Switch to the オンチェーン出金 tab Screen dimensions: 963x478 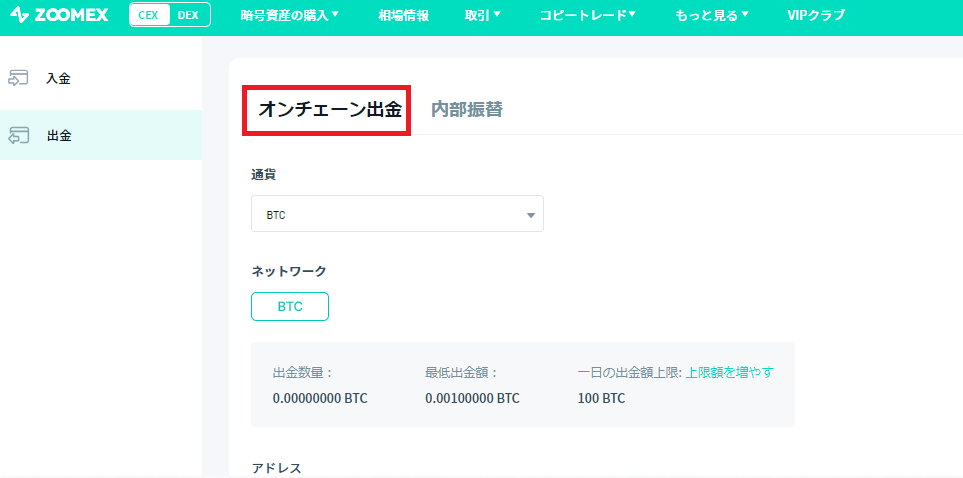330,110
